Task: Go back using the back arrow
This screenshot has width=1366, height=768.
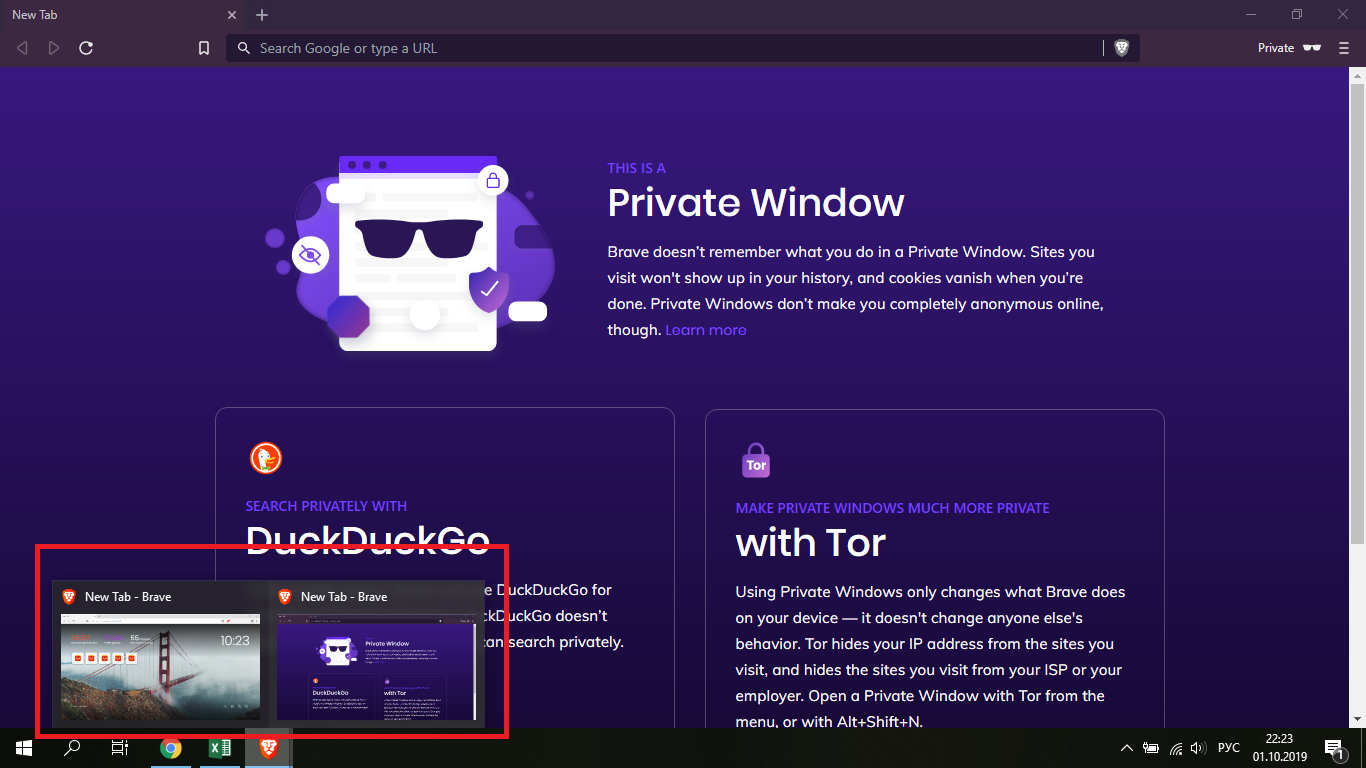Action: [x=22, y=48]
